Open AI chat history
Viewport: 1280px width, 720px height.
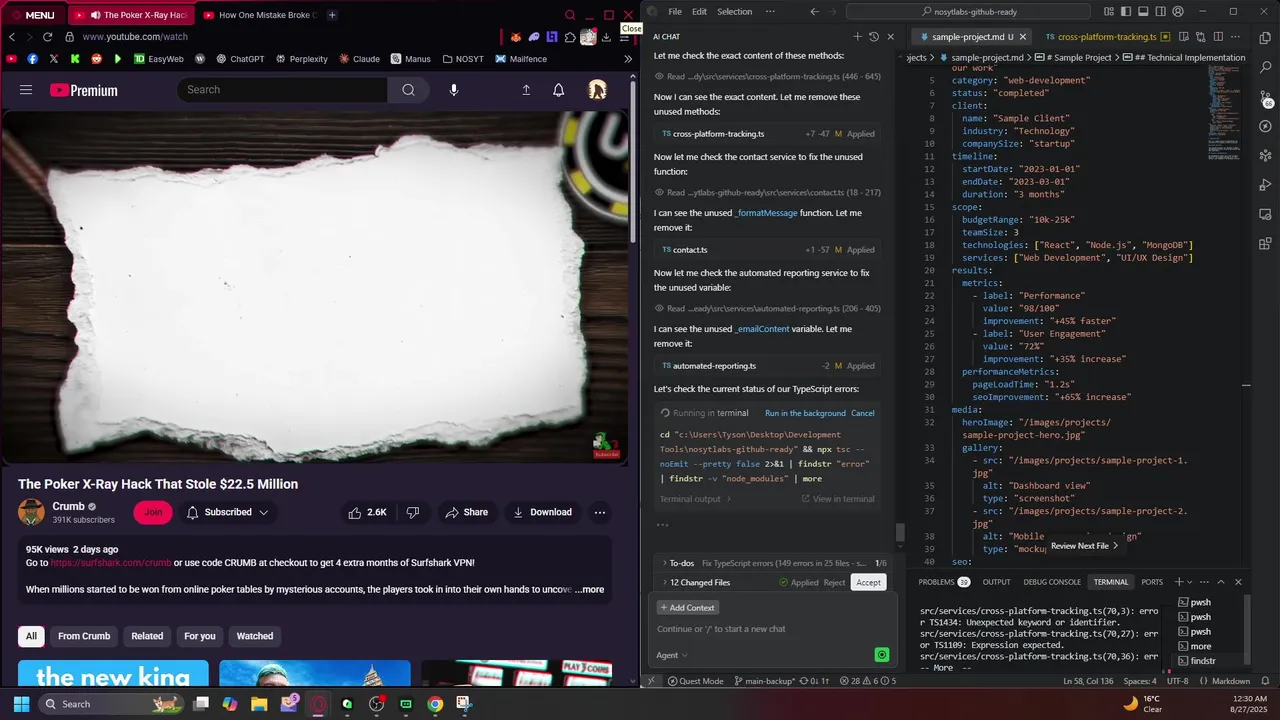pyautogui.click(x=873, y=37)
